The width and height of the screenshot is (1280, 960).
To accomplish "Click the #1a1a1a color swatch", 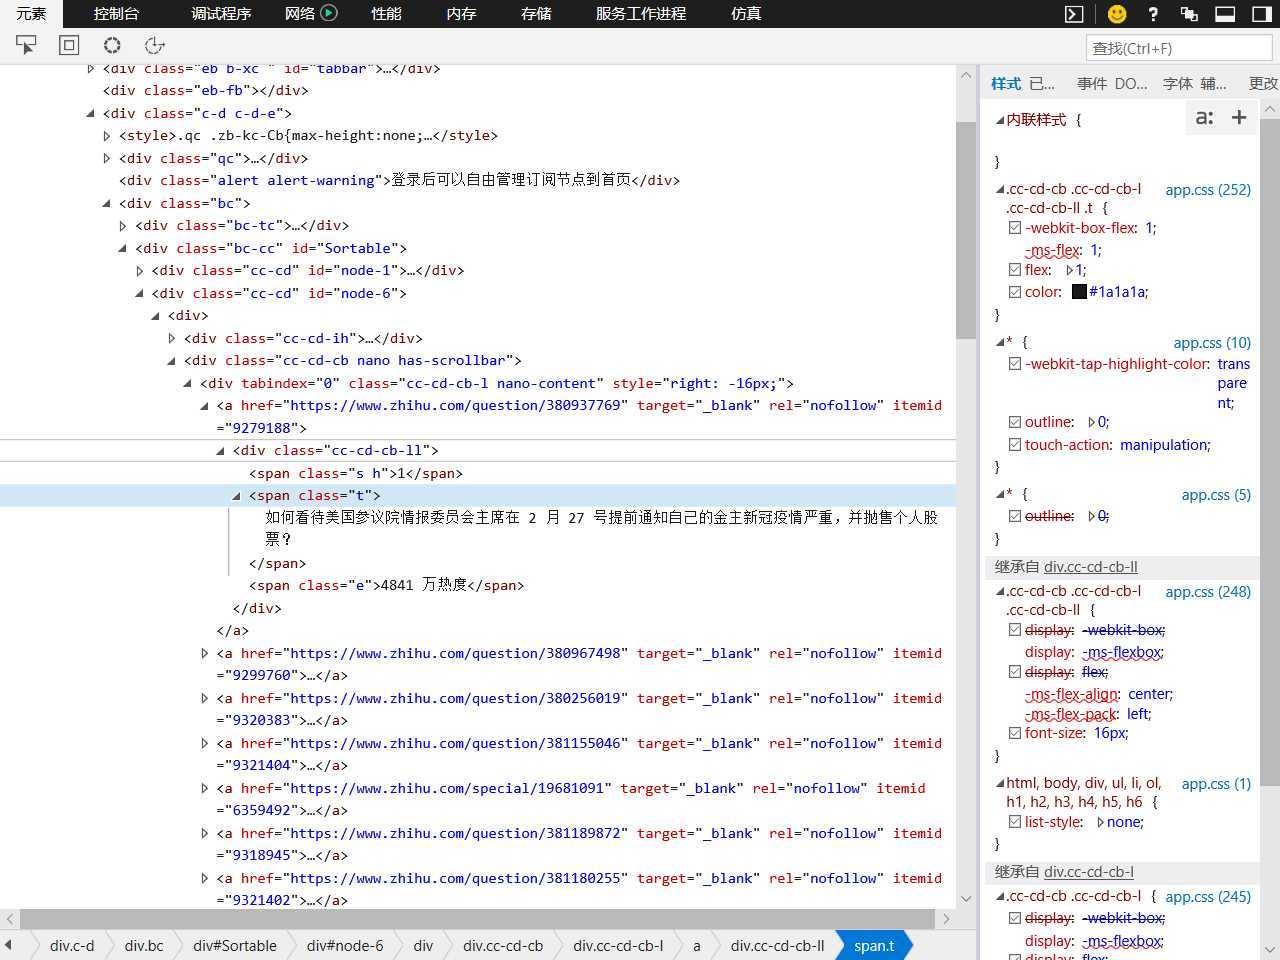I will (x=1079, y=292).
